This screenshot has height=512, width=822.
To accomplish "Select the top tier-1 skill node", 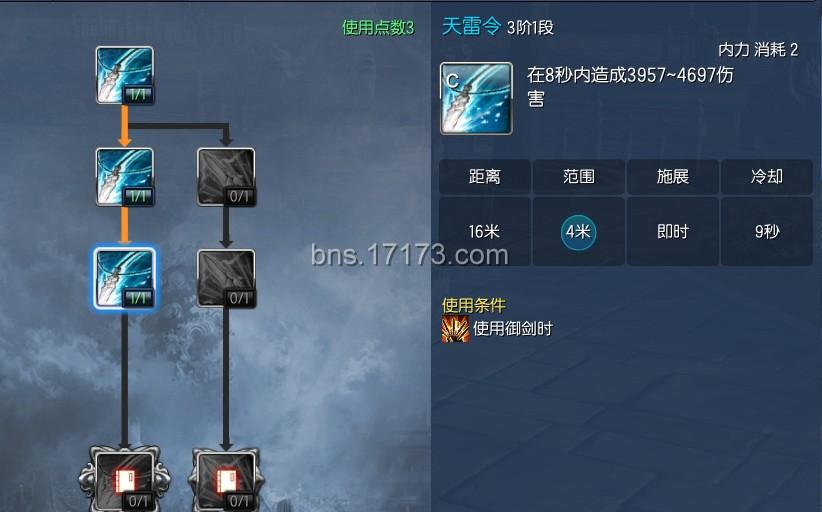I will tap(124, 75).
